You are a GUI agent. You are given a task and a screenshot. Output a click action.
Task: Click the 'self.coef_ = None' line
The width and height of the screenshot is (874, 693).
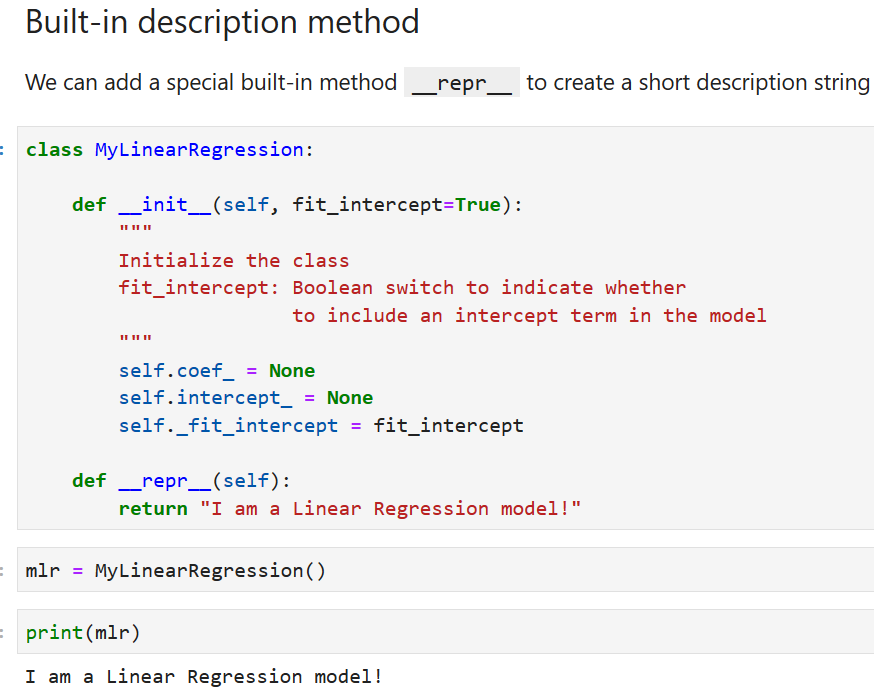click(x=217, y=371)
